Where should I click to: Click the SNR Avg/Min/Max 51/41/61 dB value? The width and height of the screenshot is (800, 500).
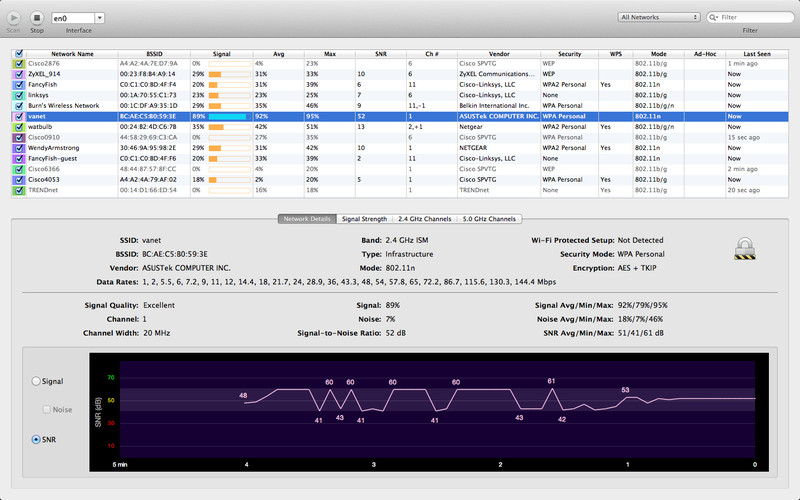pos(640,333)
